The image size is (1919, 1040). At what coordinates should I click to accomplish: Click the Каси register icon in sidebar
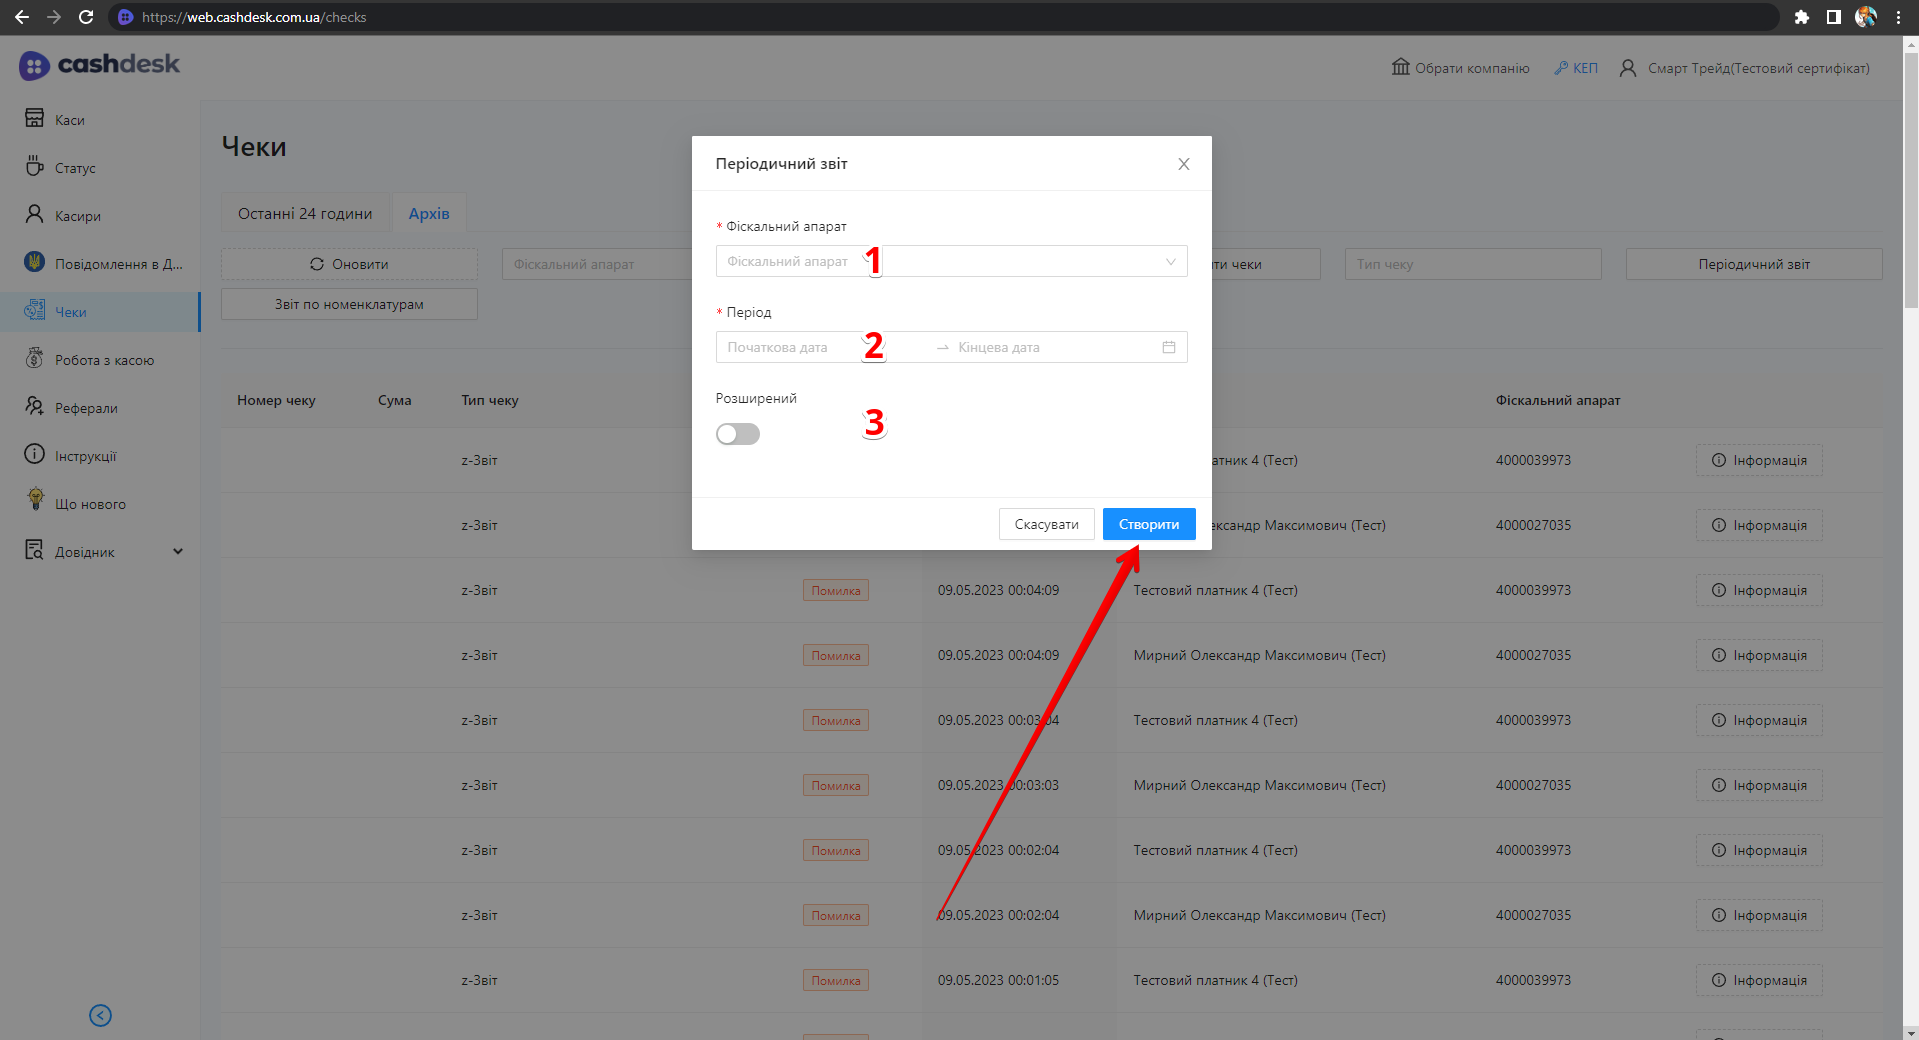coord(35,119)
